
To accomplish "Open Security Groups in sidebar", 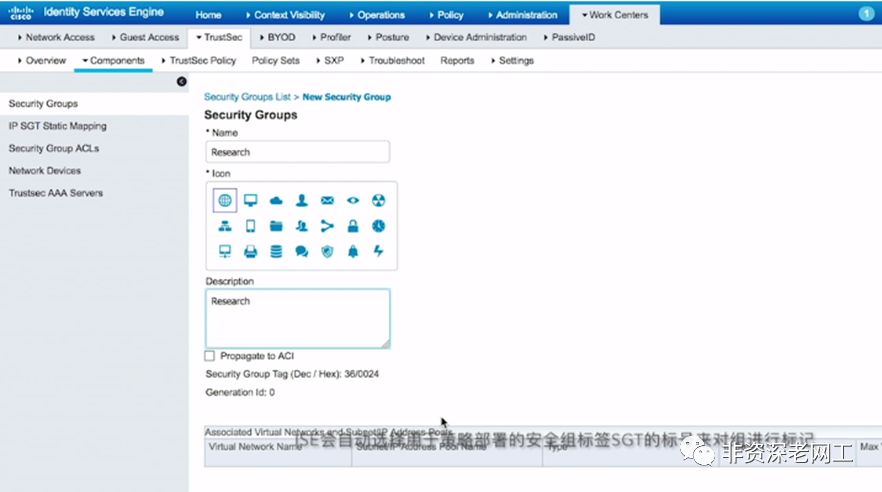I will tap(43, 104).
